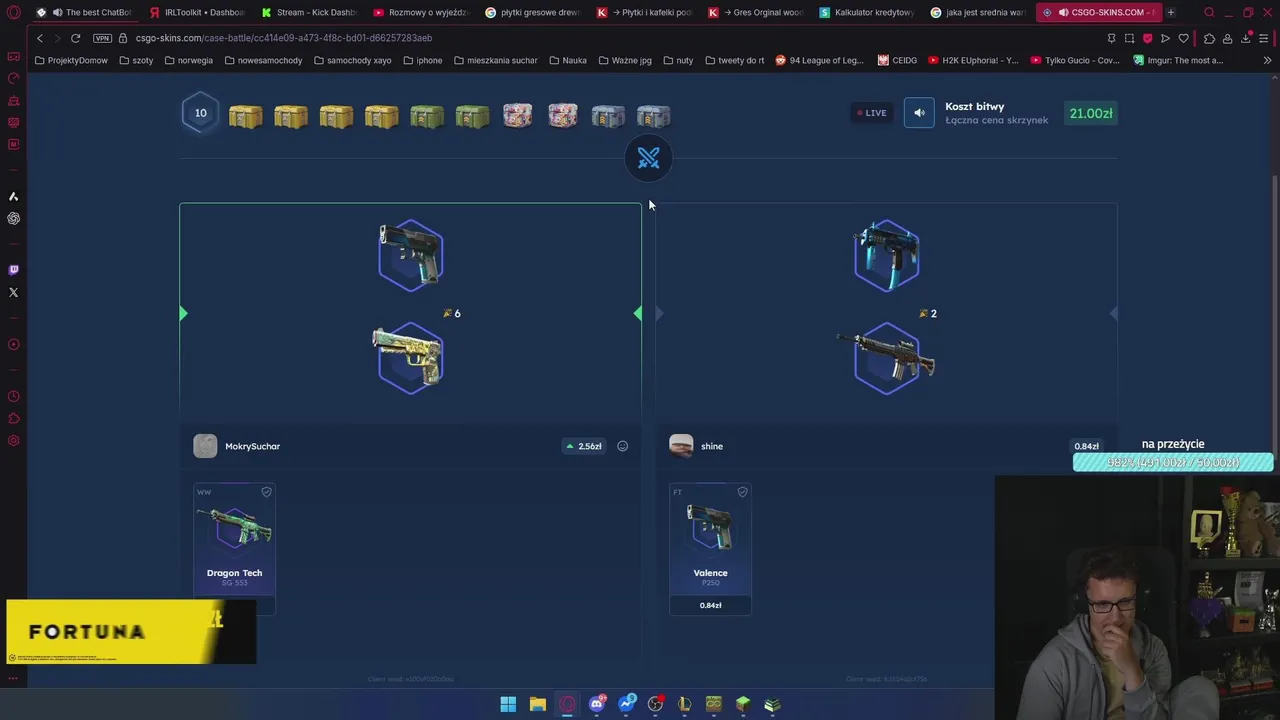Click shine player avatar
This screenshot has width=1280, height=720.
[x=681, y=446]
